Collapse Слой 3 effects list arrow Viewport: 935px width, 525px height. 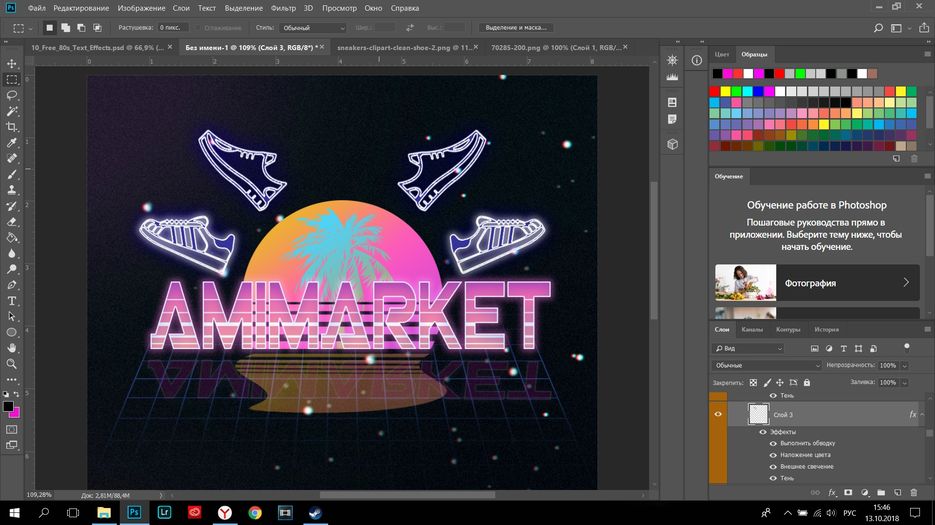coord(922,414)
